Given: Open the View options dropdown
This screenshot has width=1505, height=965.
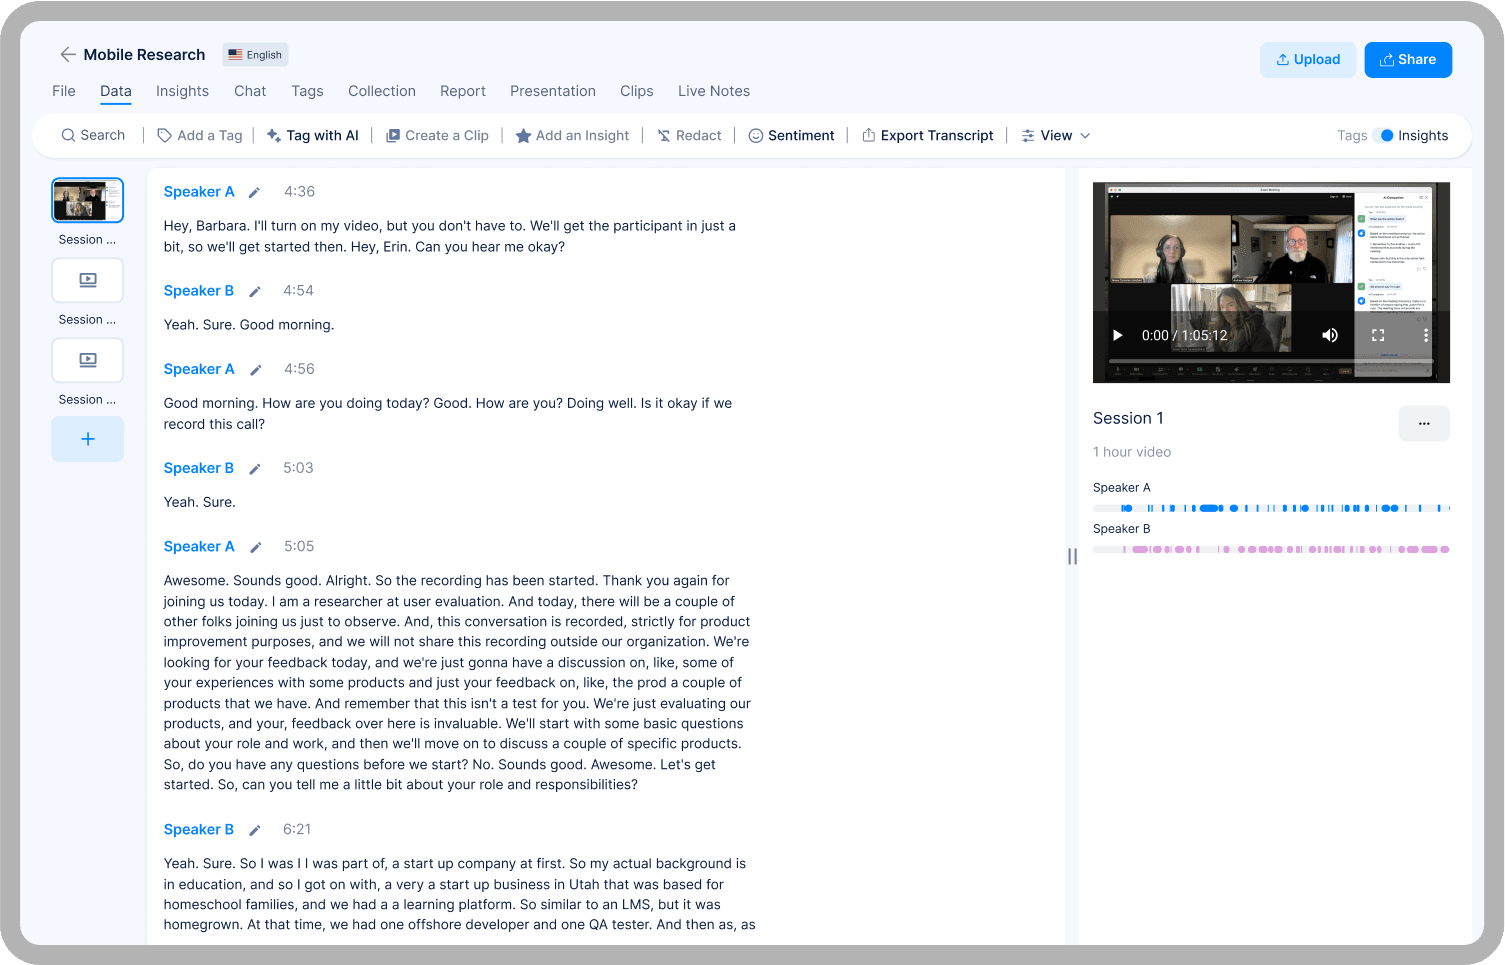Looking at the screenshot, I should 1054,135.
